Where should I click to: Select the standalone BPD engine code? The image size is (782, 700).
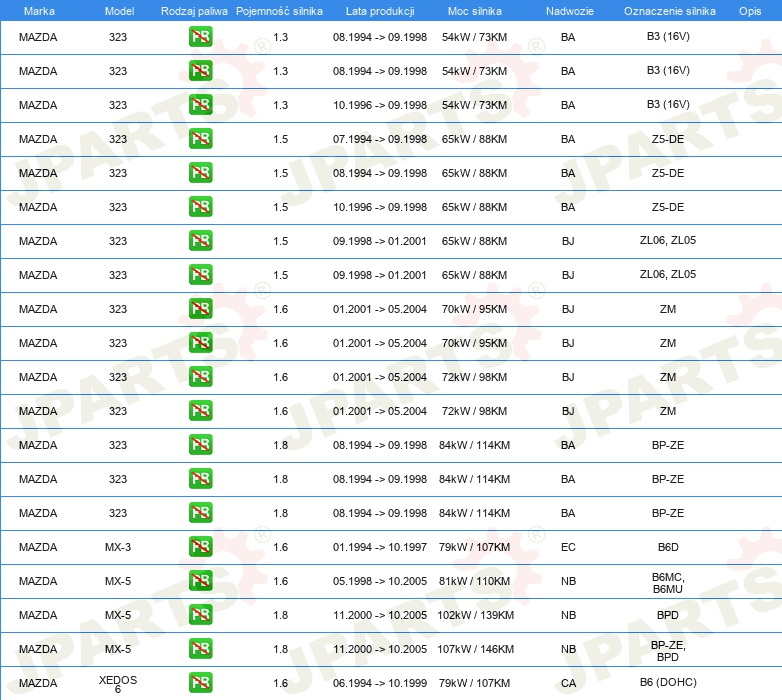[668, 615]
